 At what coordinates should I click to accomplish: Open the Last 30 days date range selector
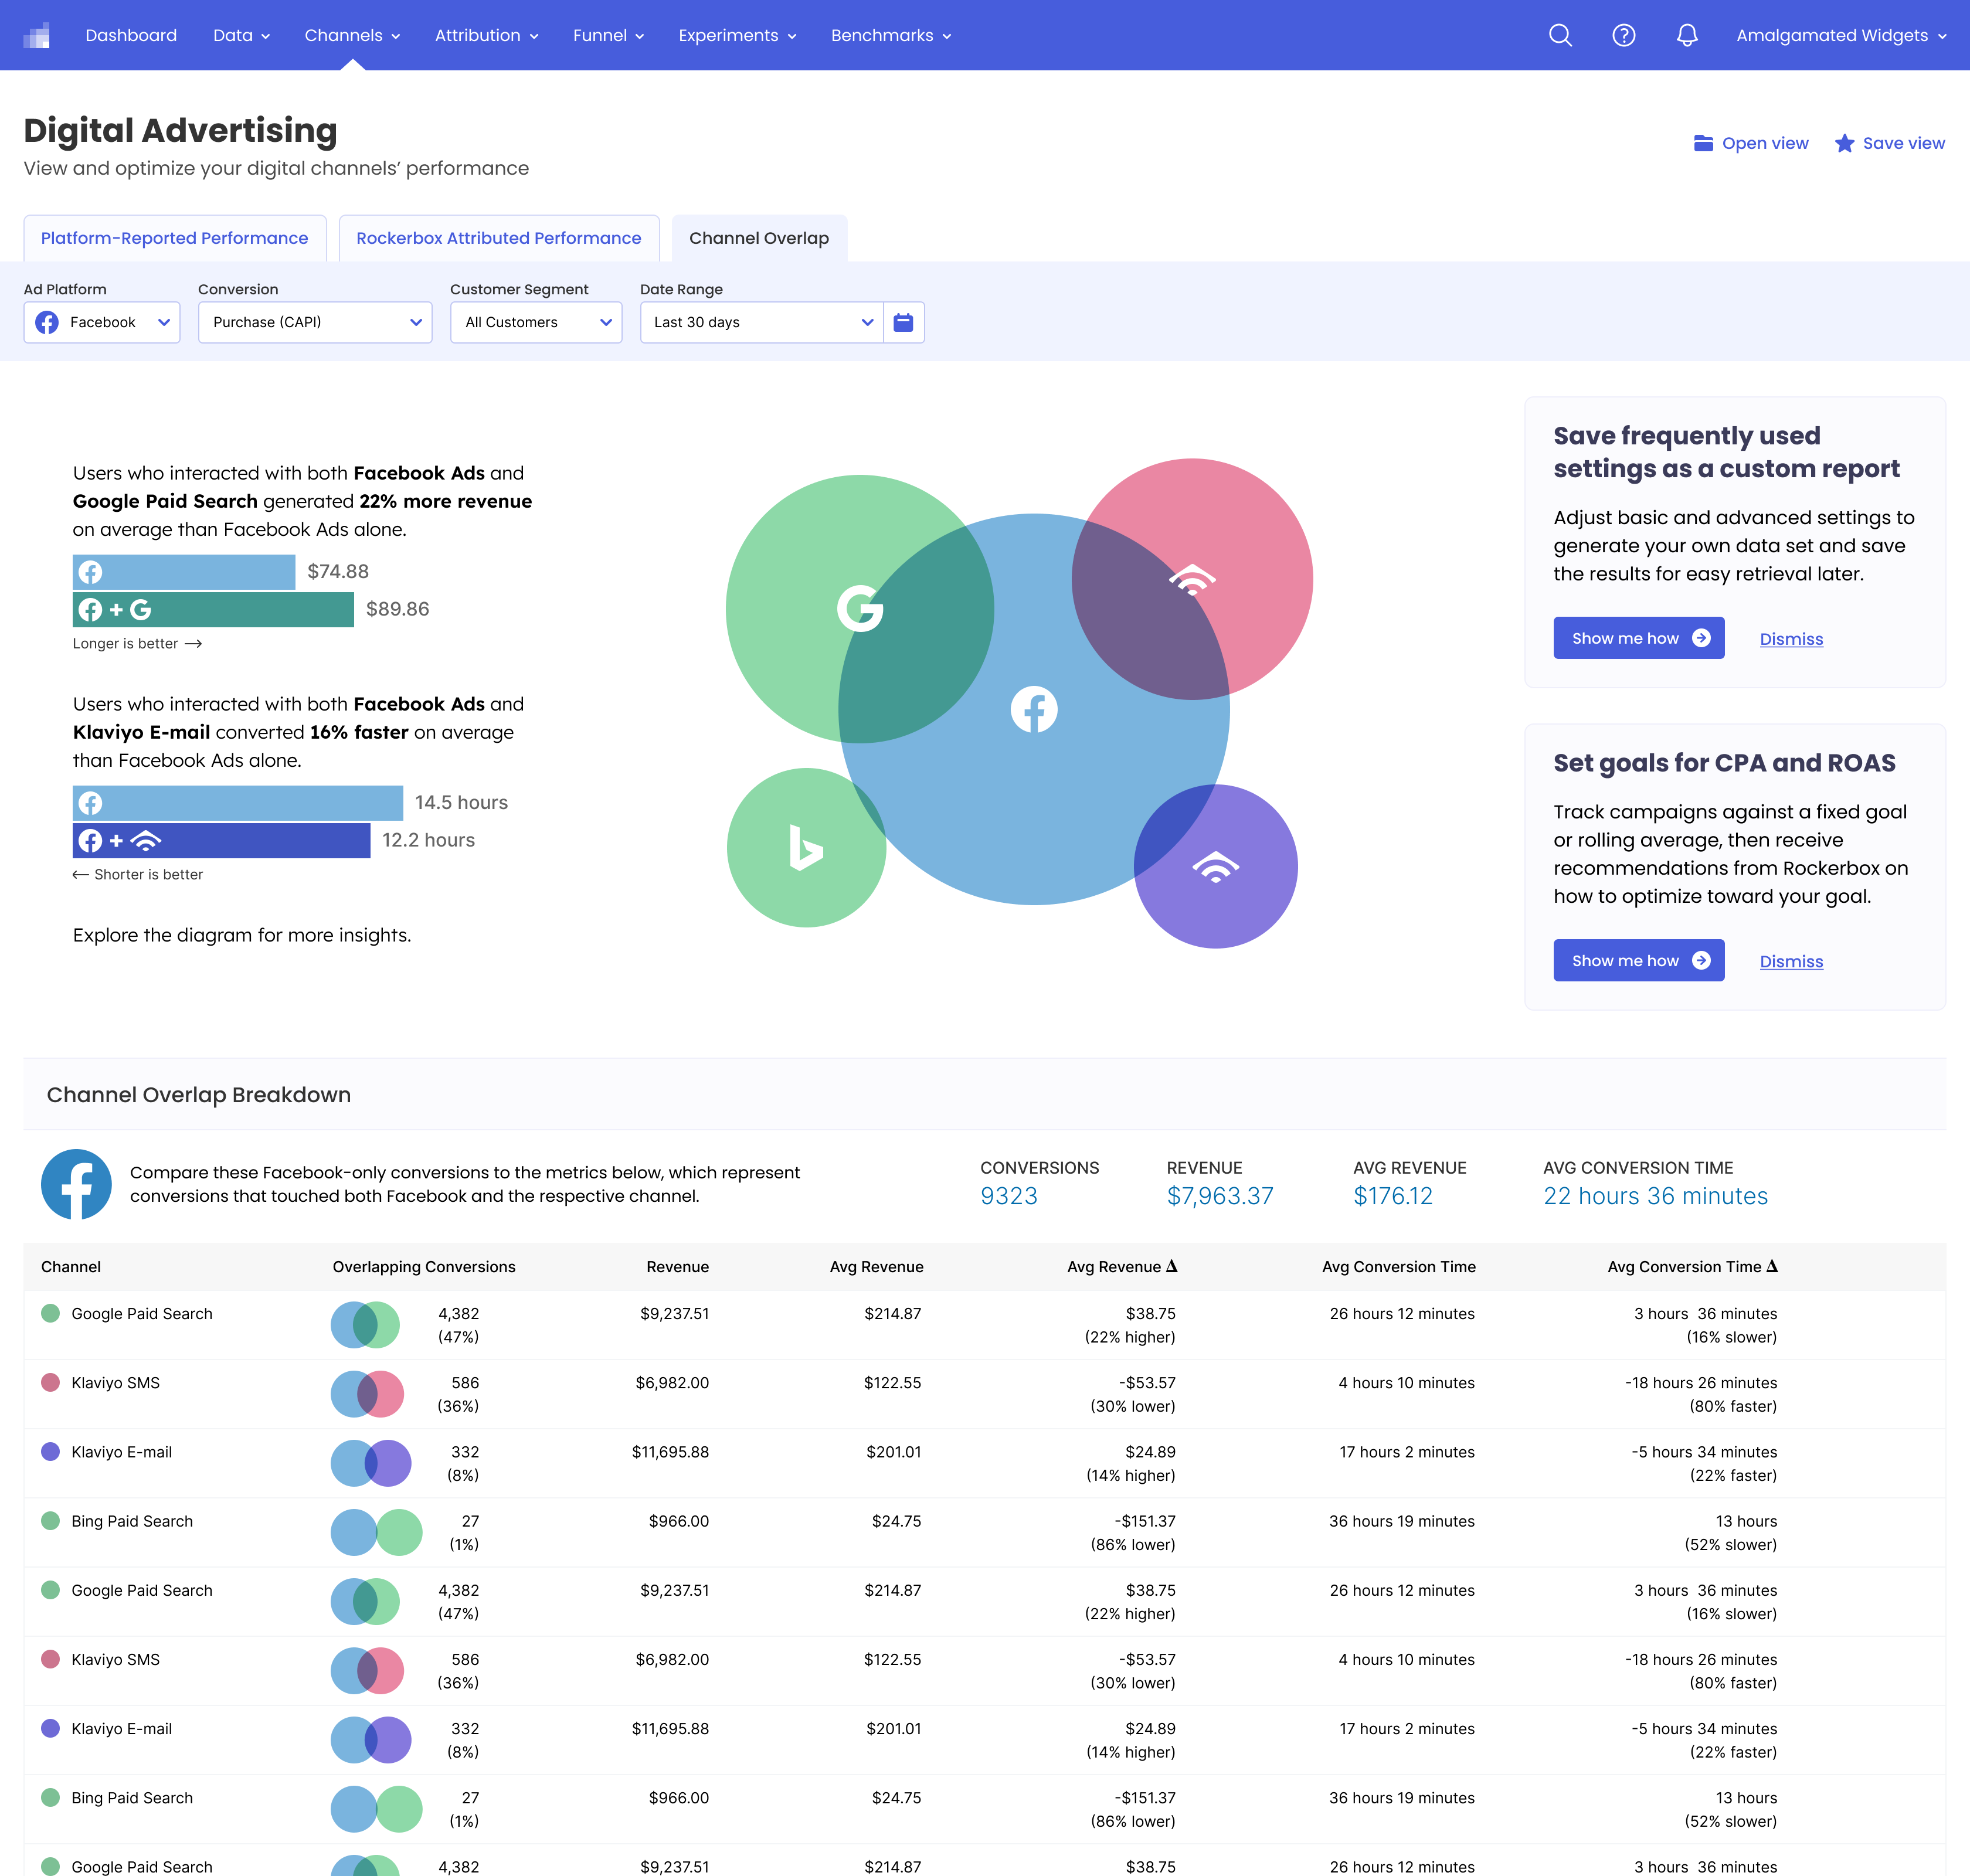(762, 322)
